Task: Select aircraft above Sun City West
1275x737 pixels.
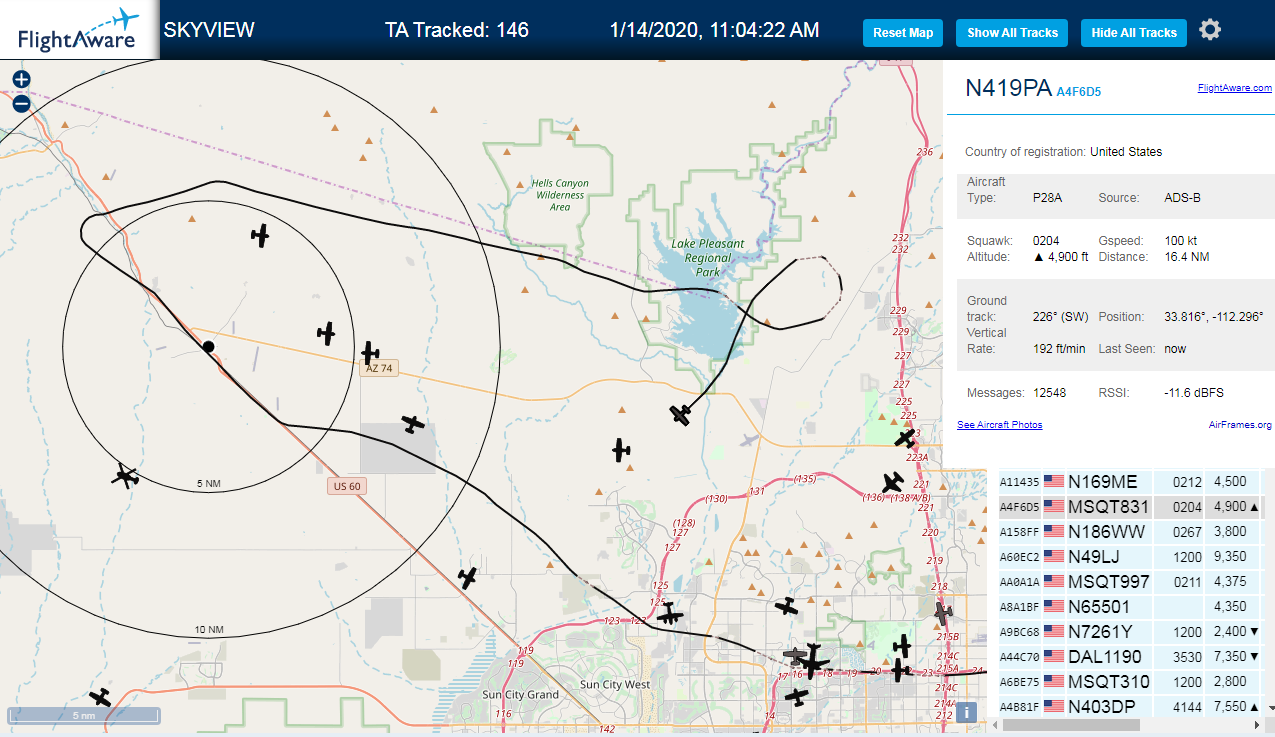Action: (668, 614)
